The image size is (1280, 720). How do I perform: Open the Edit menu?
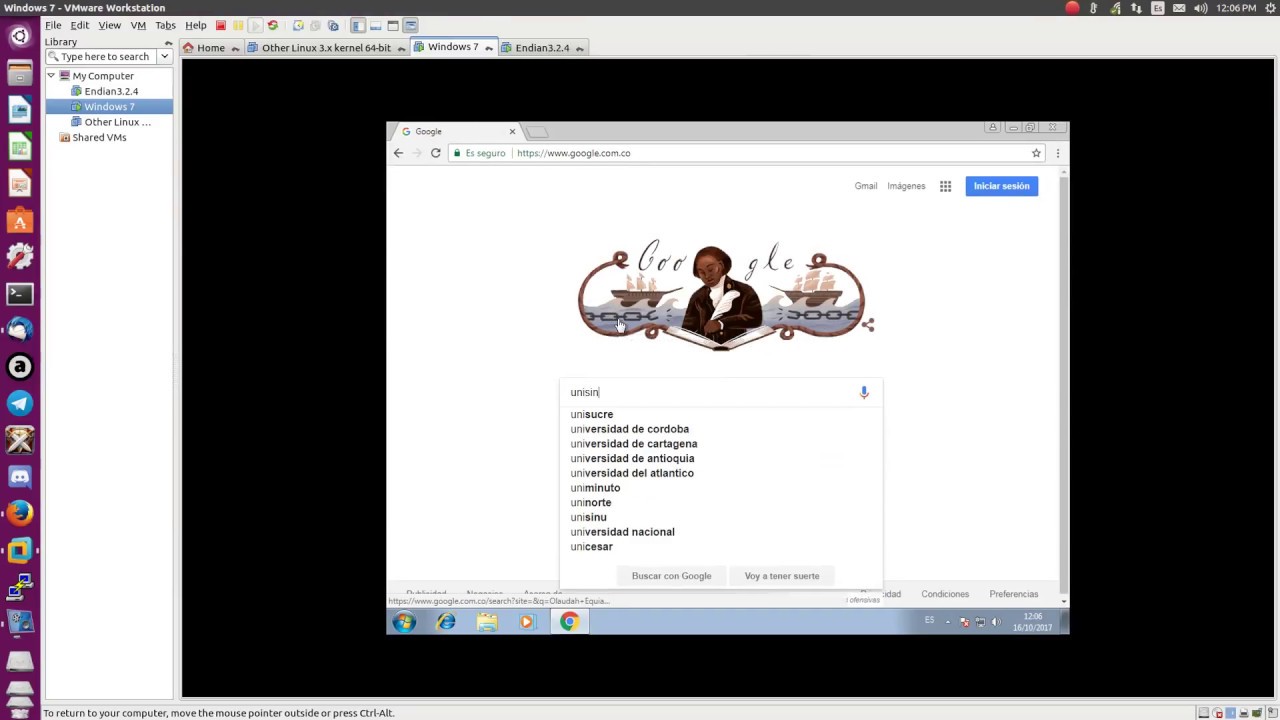pos(80,25)
